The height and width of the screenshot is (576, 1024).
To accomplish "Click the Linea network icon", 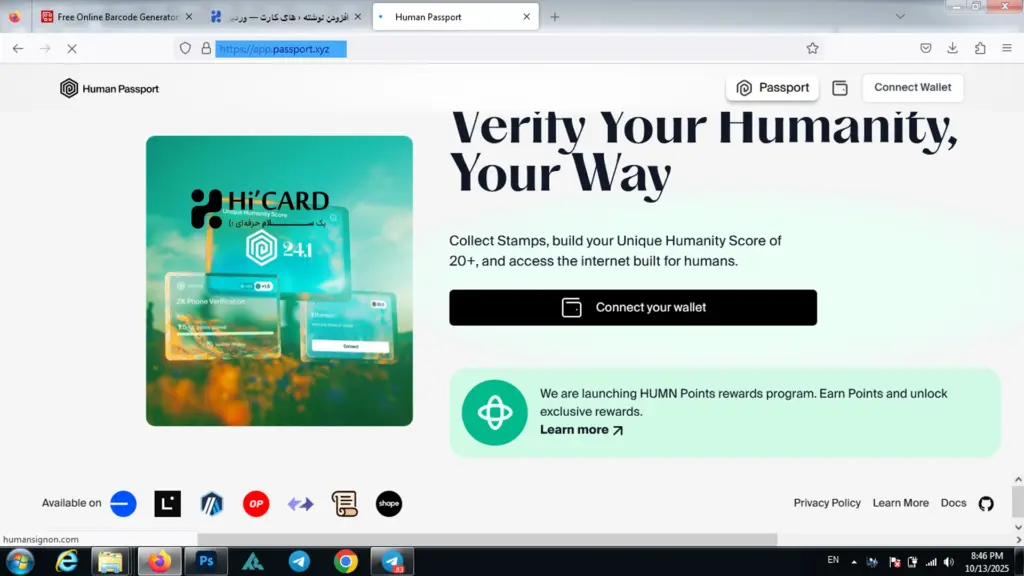I will point(168,504).
